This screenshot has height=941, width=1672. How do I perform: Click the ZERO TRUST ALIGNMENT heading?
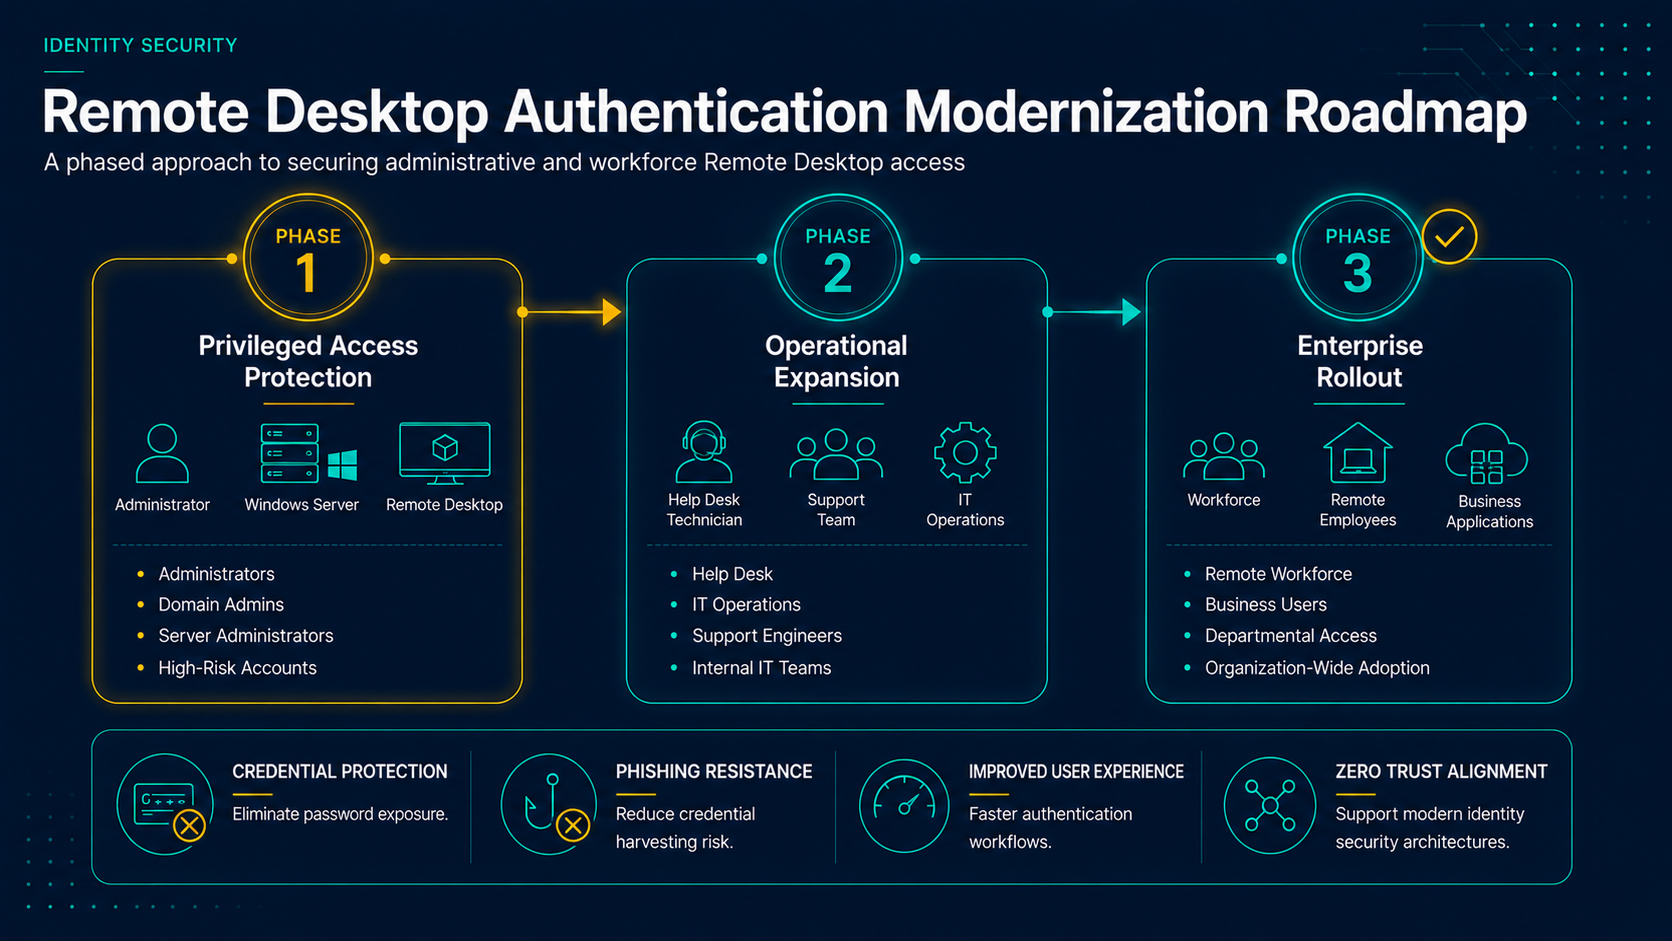pos(1441,772)
